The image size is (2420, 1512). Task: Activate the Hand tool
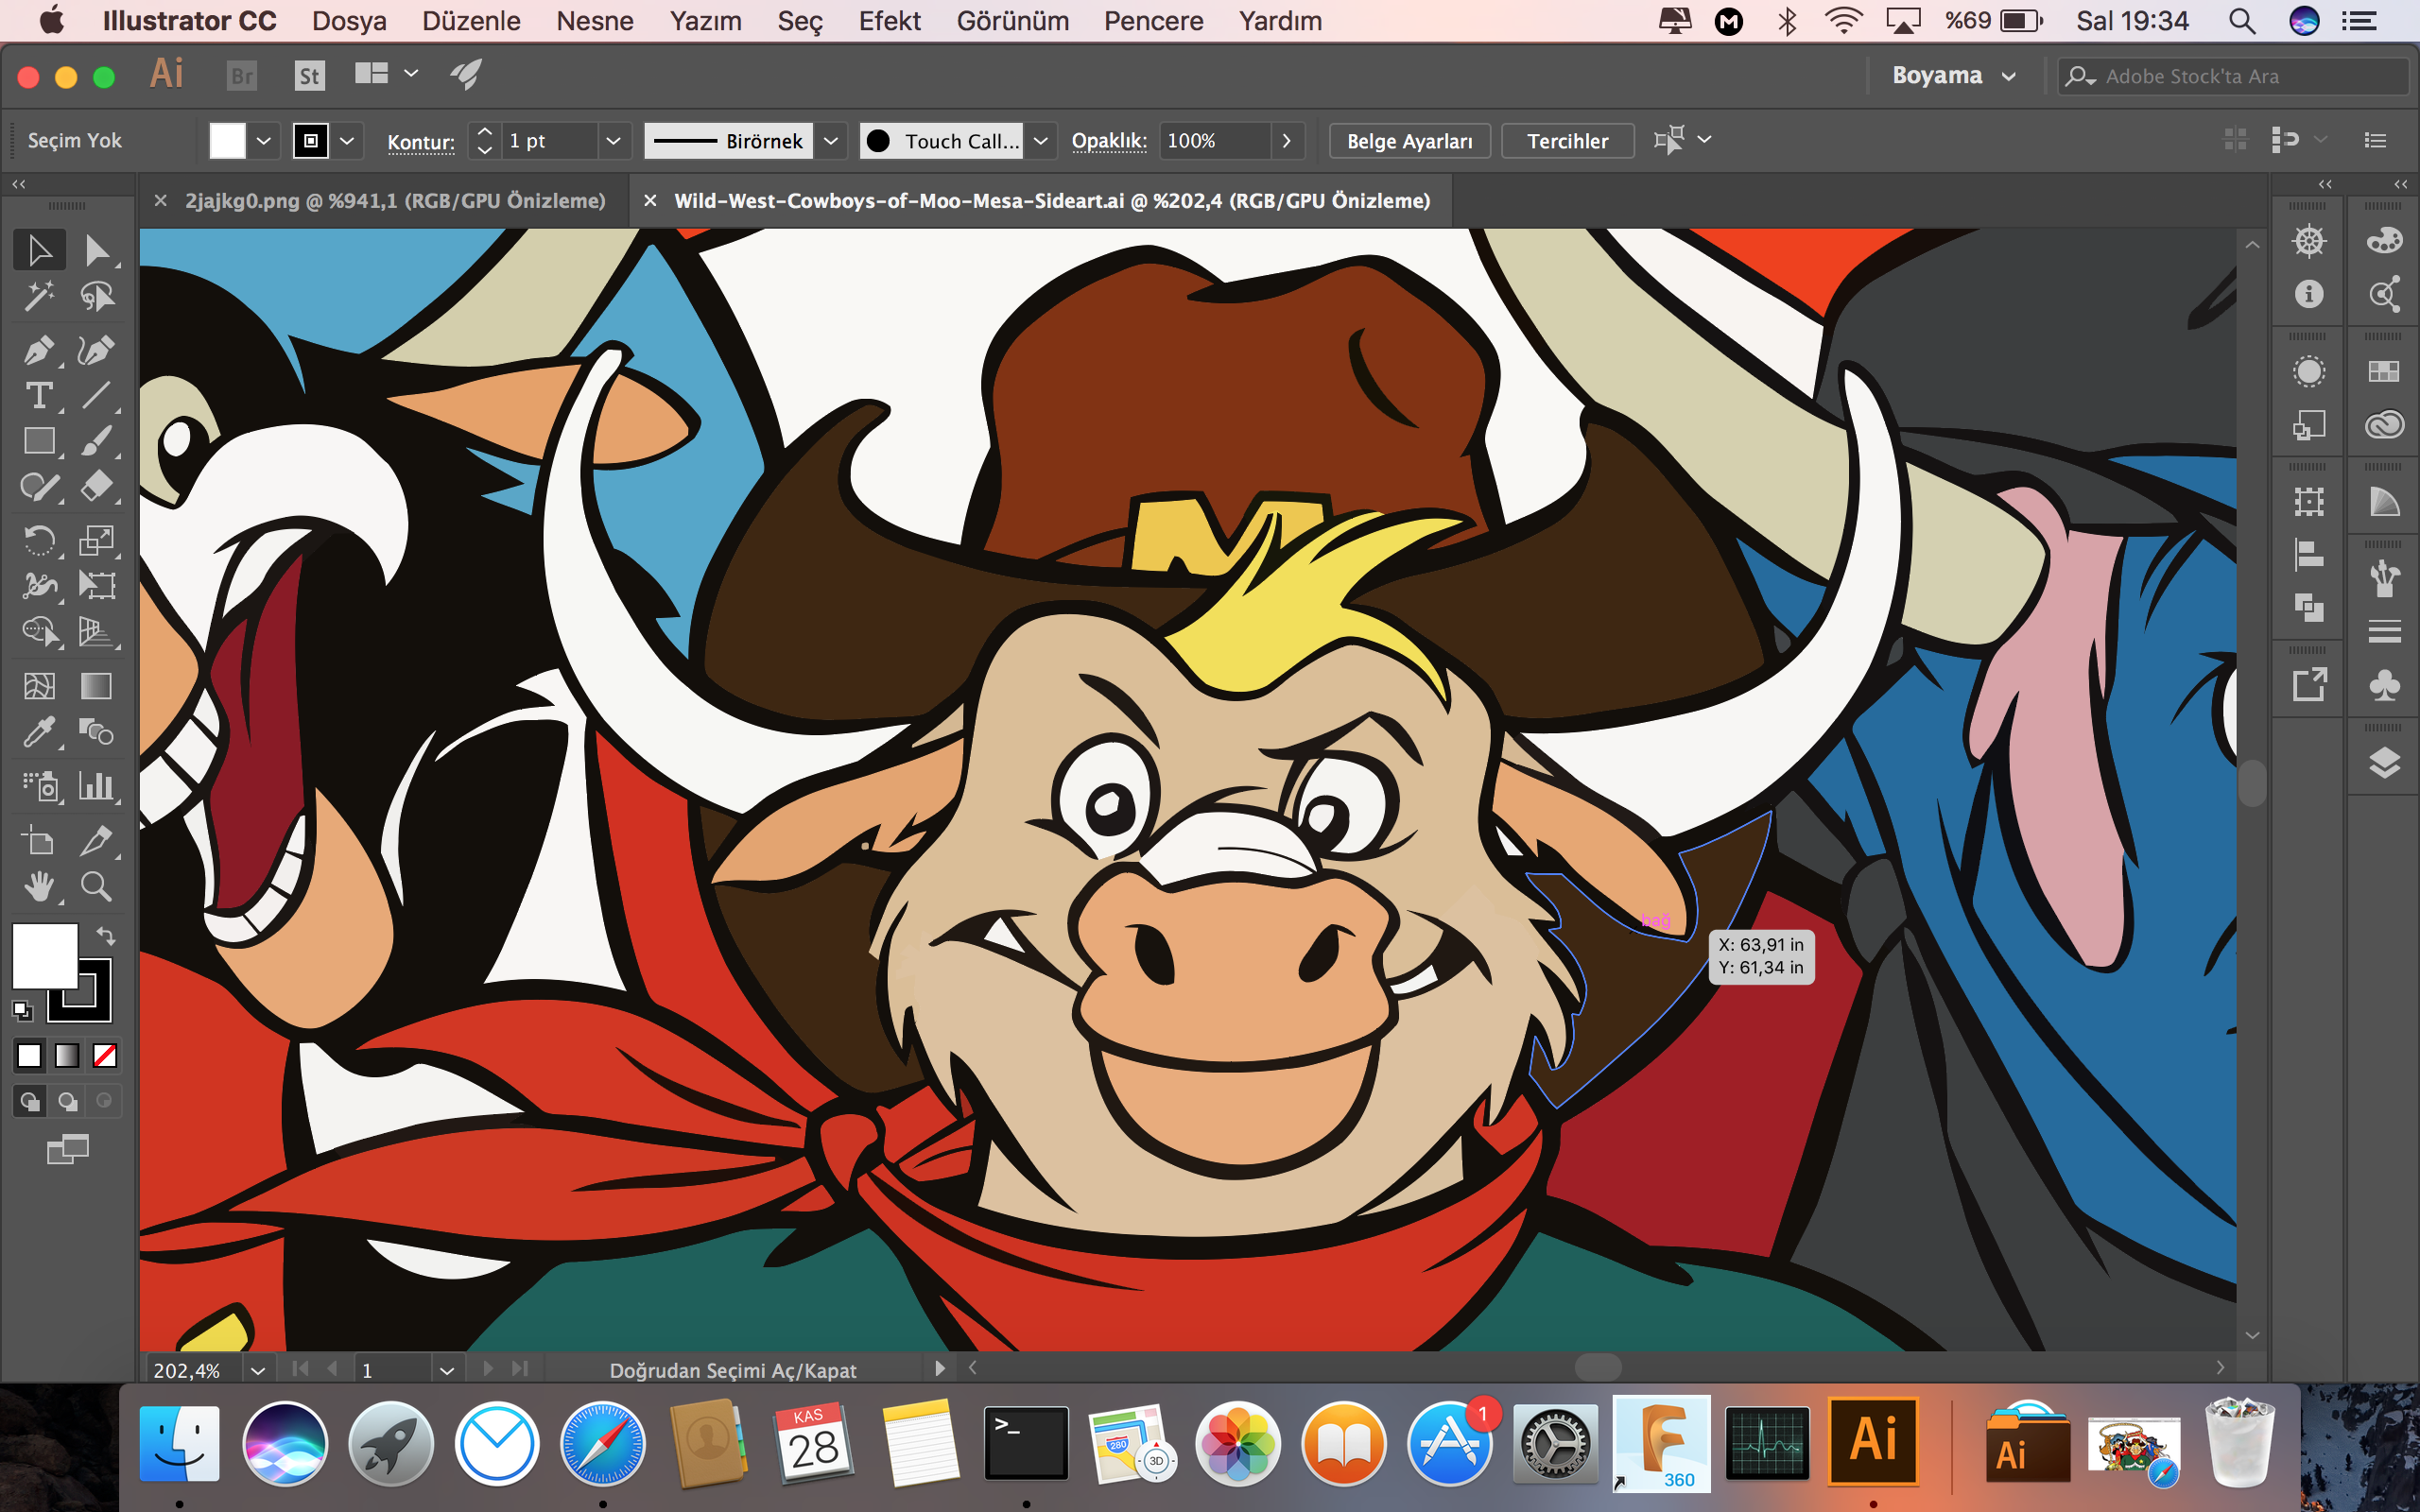[40, 886]
